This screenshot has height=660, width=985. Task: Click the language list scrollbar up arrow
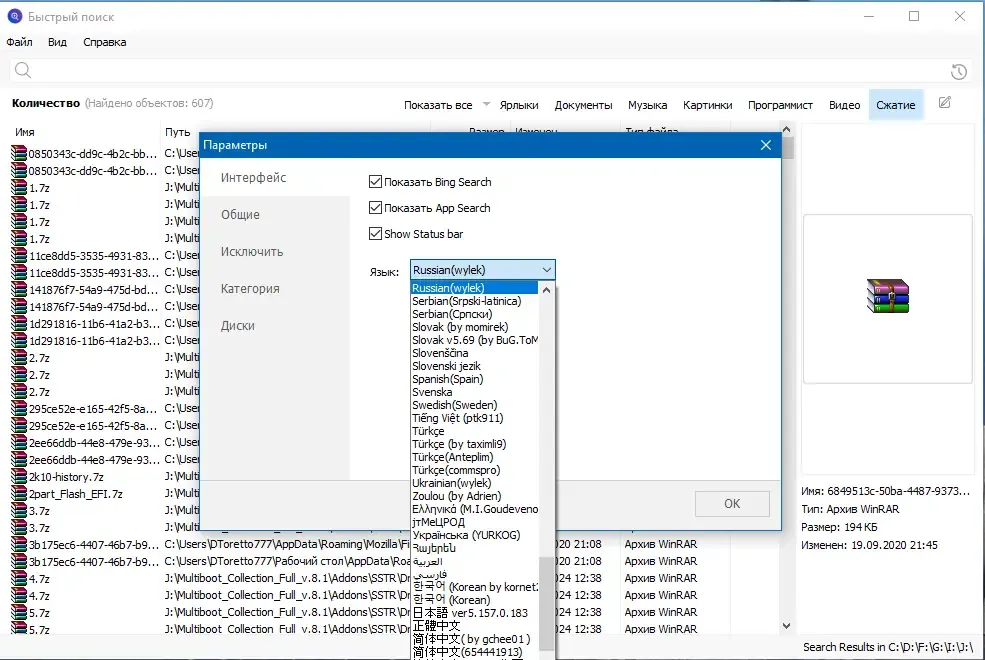pos(547,290)
